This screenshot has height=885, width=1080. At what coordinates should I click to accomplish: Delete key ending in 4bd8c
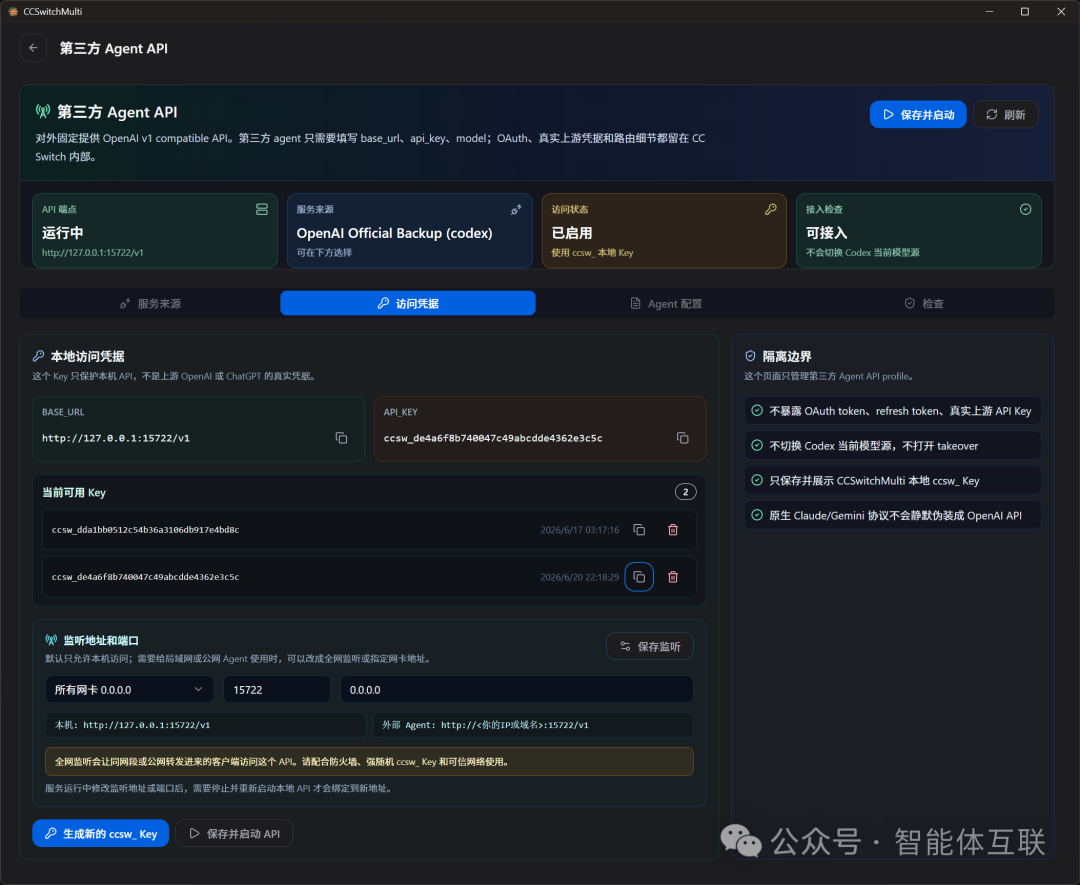coord(673,530)
